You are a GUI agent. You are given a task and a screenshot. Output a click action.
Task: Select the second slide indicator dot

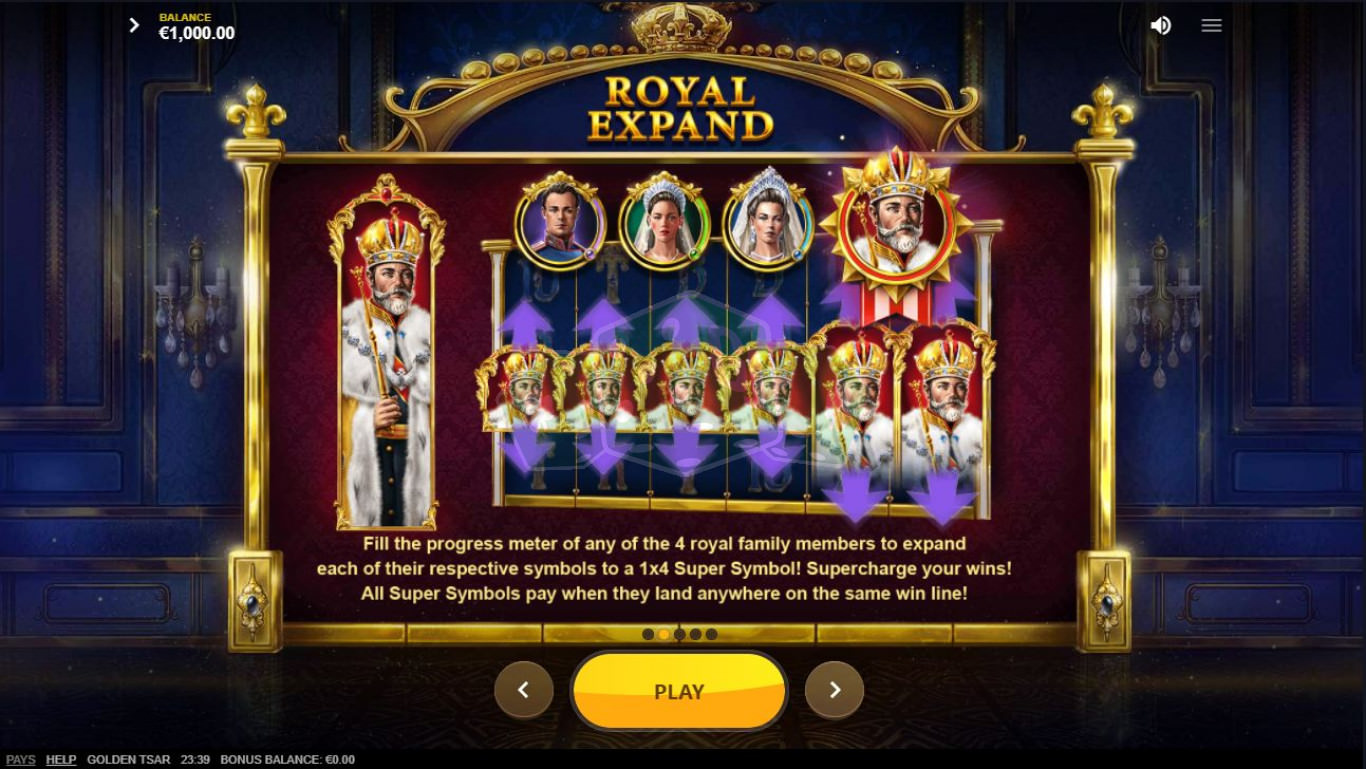(x=664, y=634)
